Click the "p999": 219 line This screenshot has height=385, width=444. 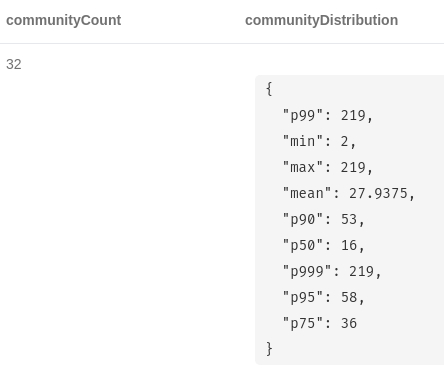332,271
